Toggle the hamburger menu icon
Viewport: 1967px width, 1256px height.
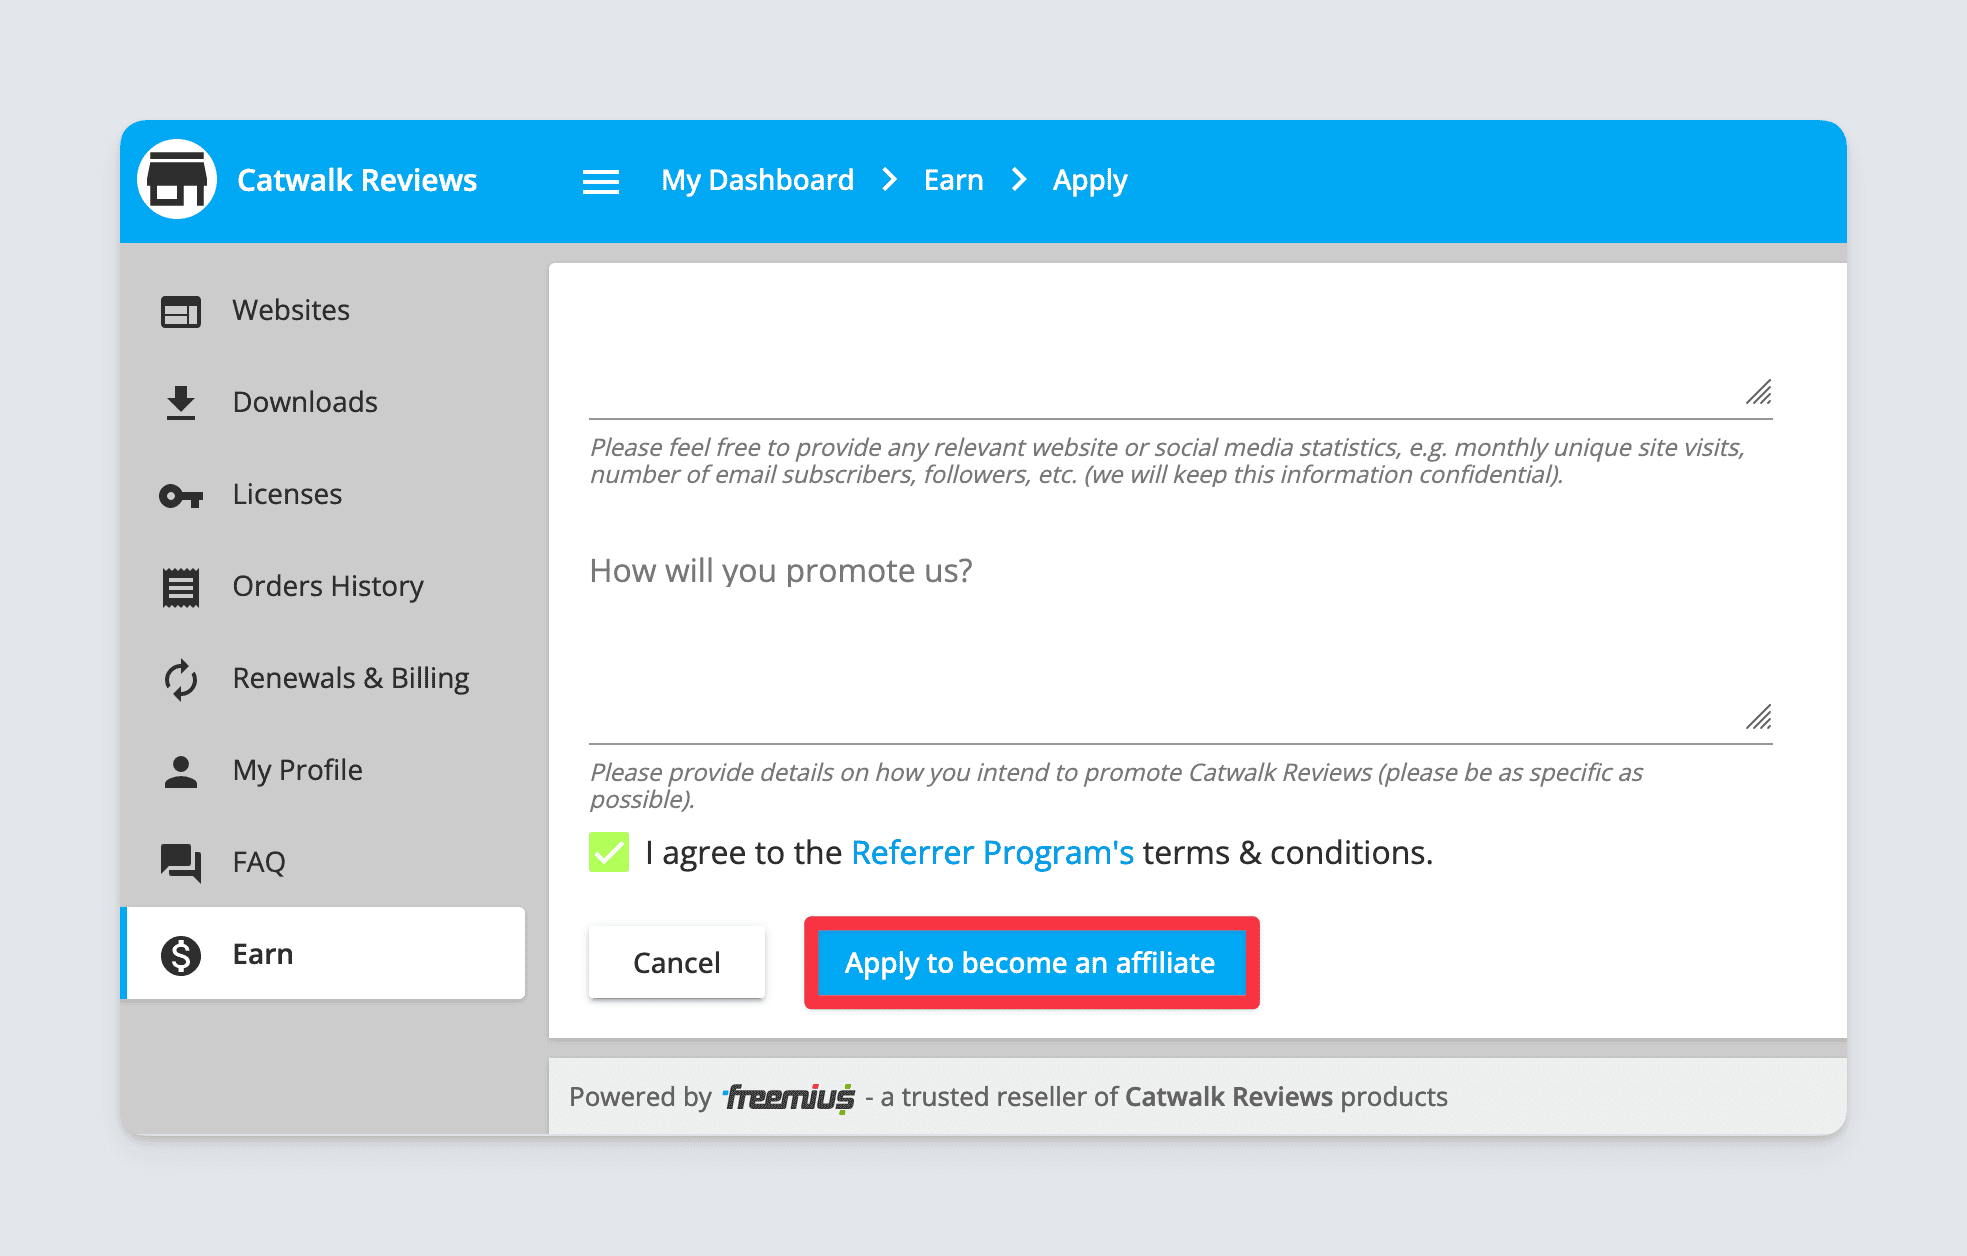[601, 181]
